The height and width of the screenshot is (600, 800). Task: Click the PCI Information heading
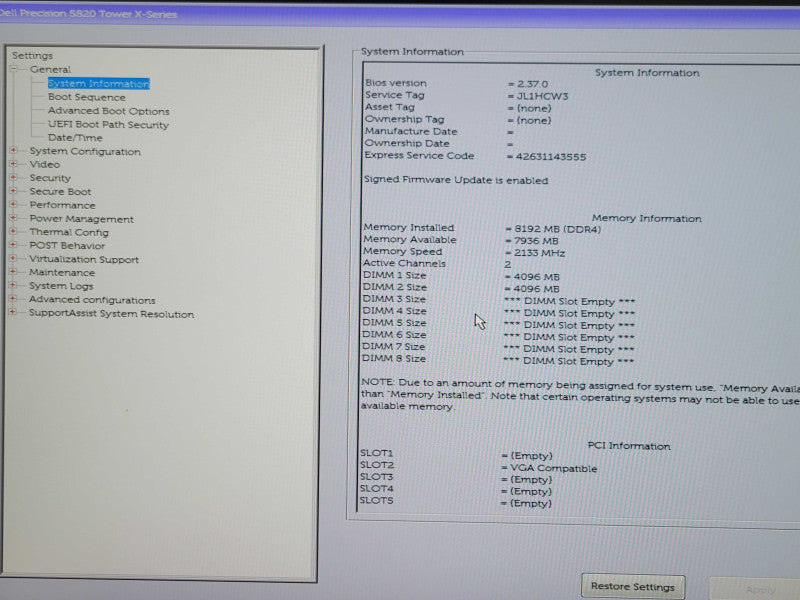[x=629, y=446]
